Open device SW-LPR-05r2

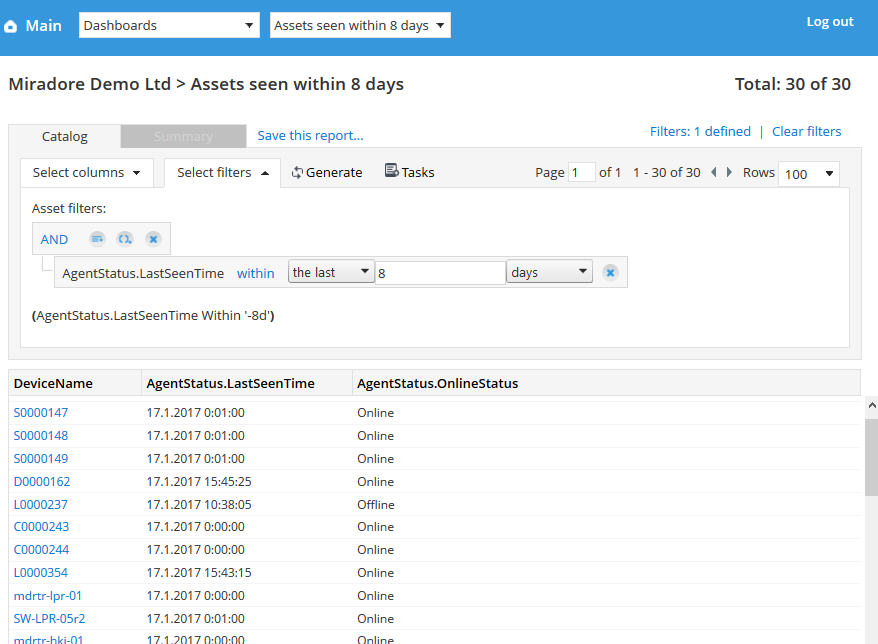click(49, 619)
